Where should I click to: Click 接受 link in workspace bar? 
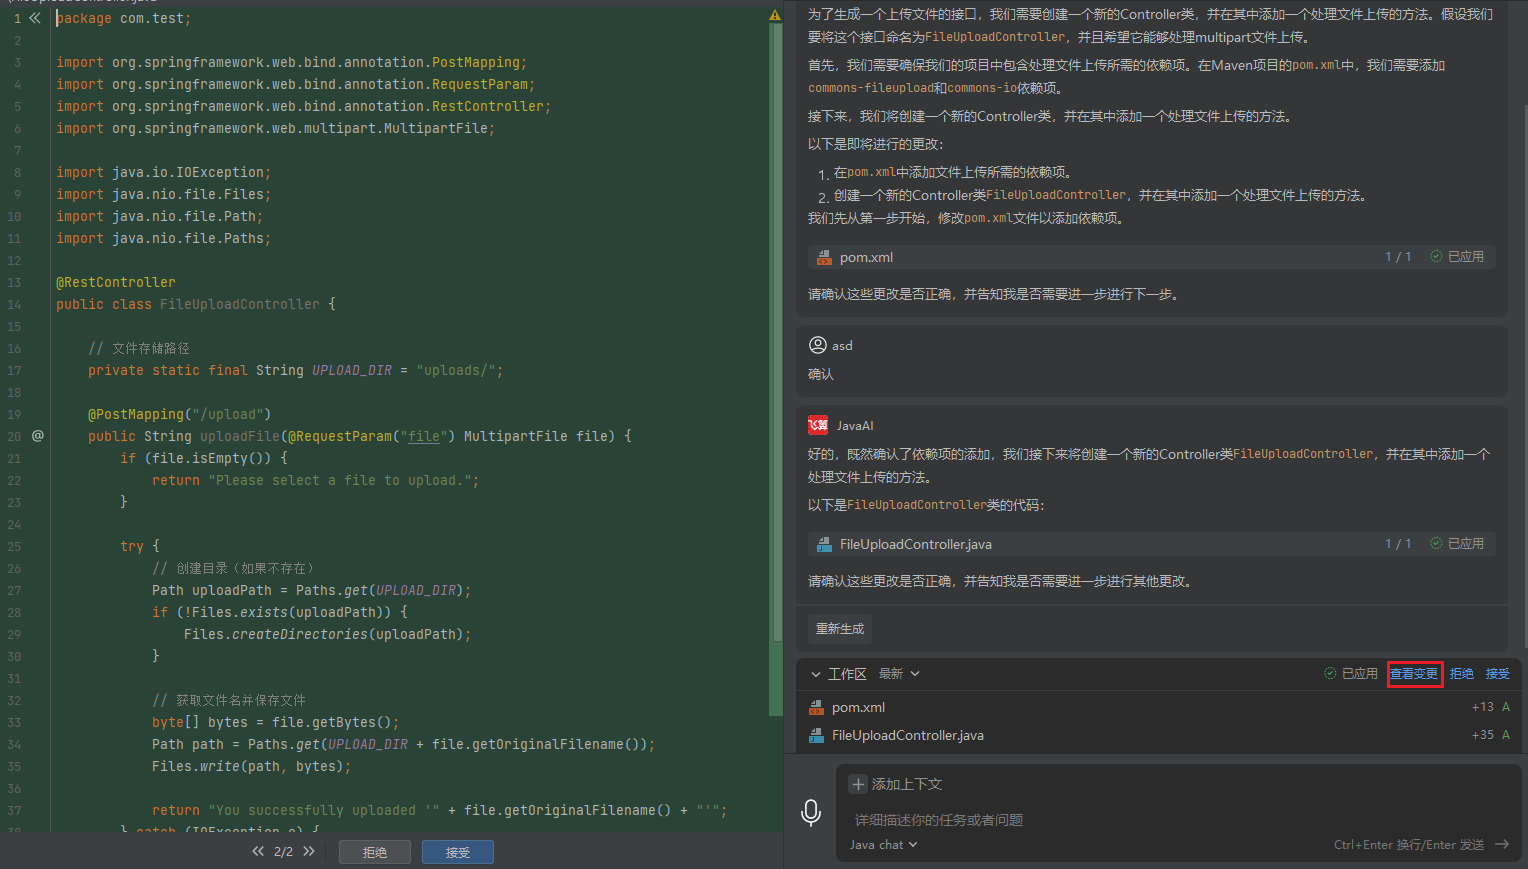click(x=1498, y=674)
